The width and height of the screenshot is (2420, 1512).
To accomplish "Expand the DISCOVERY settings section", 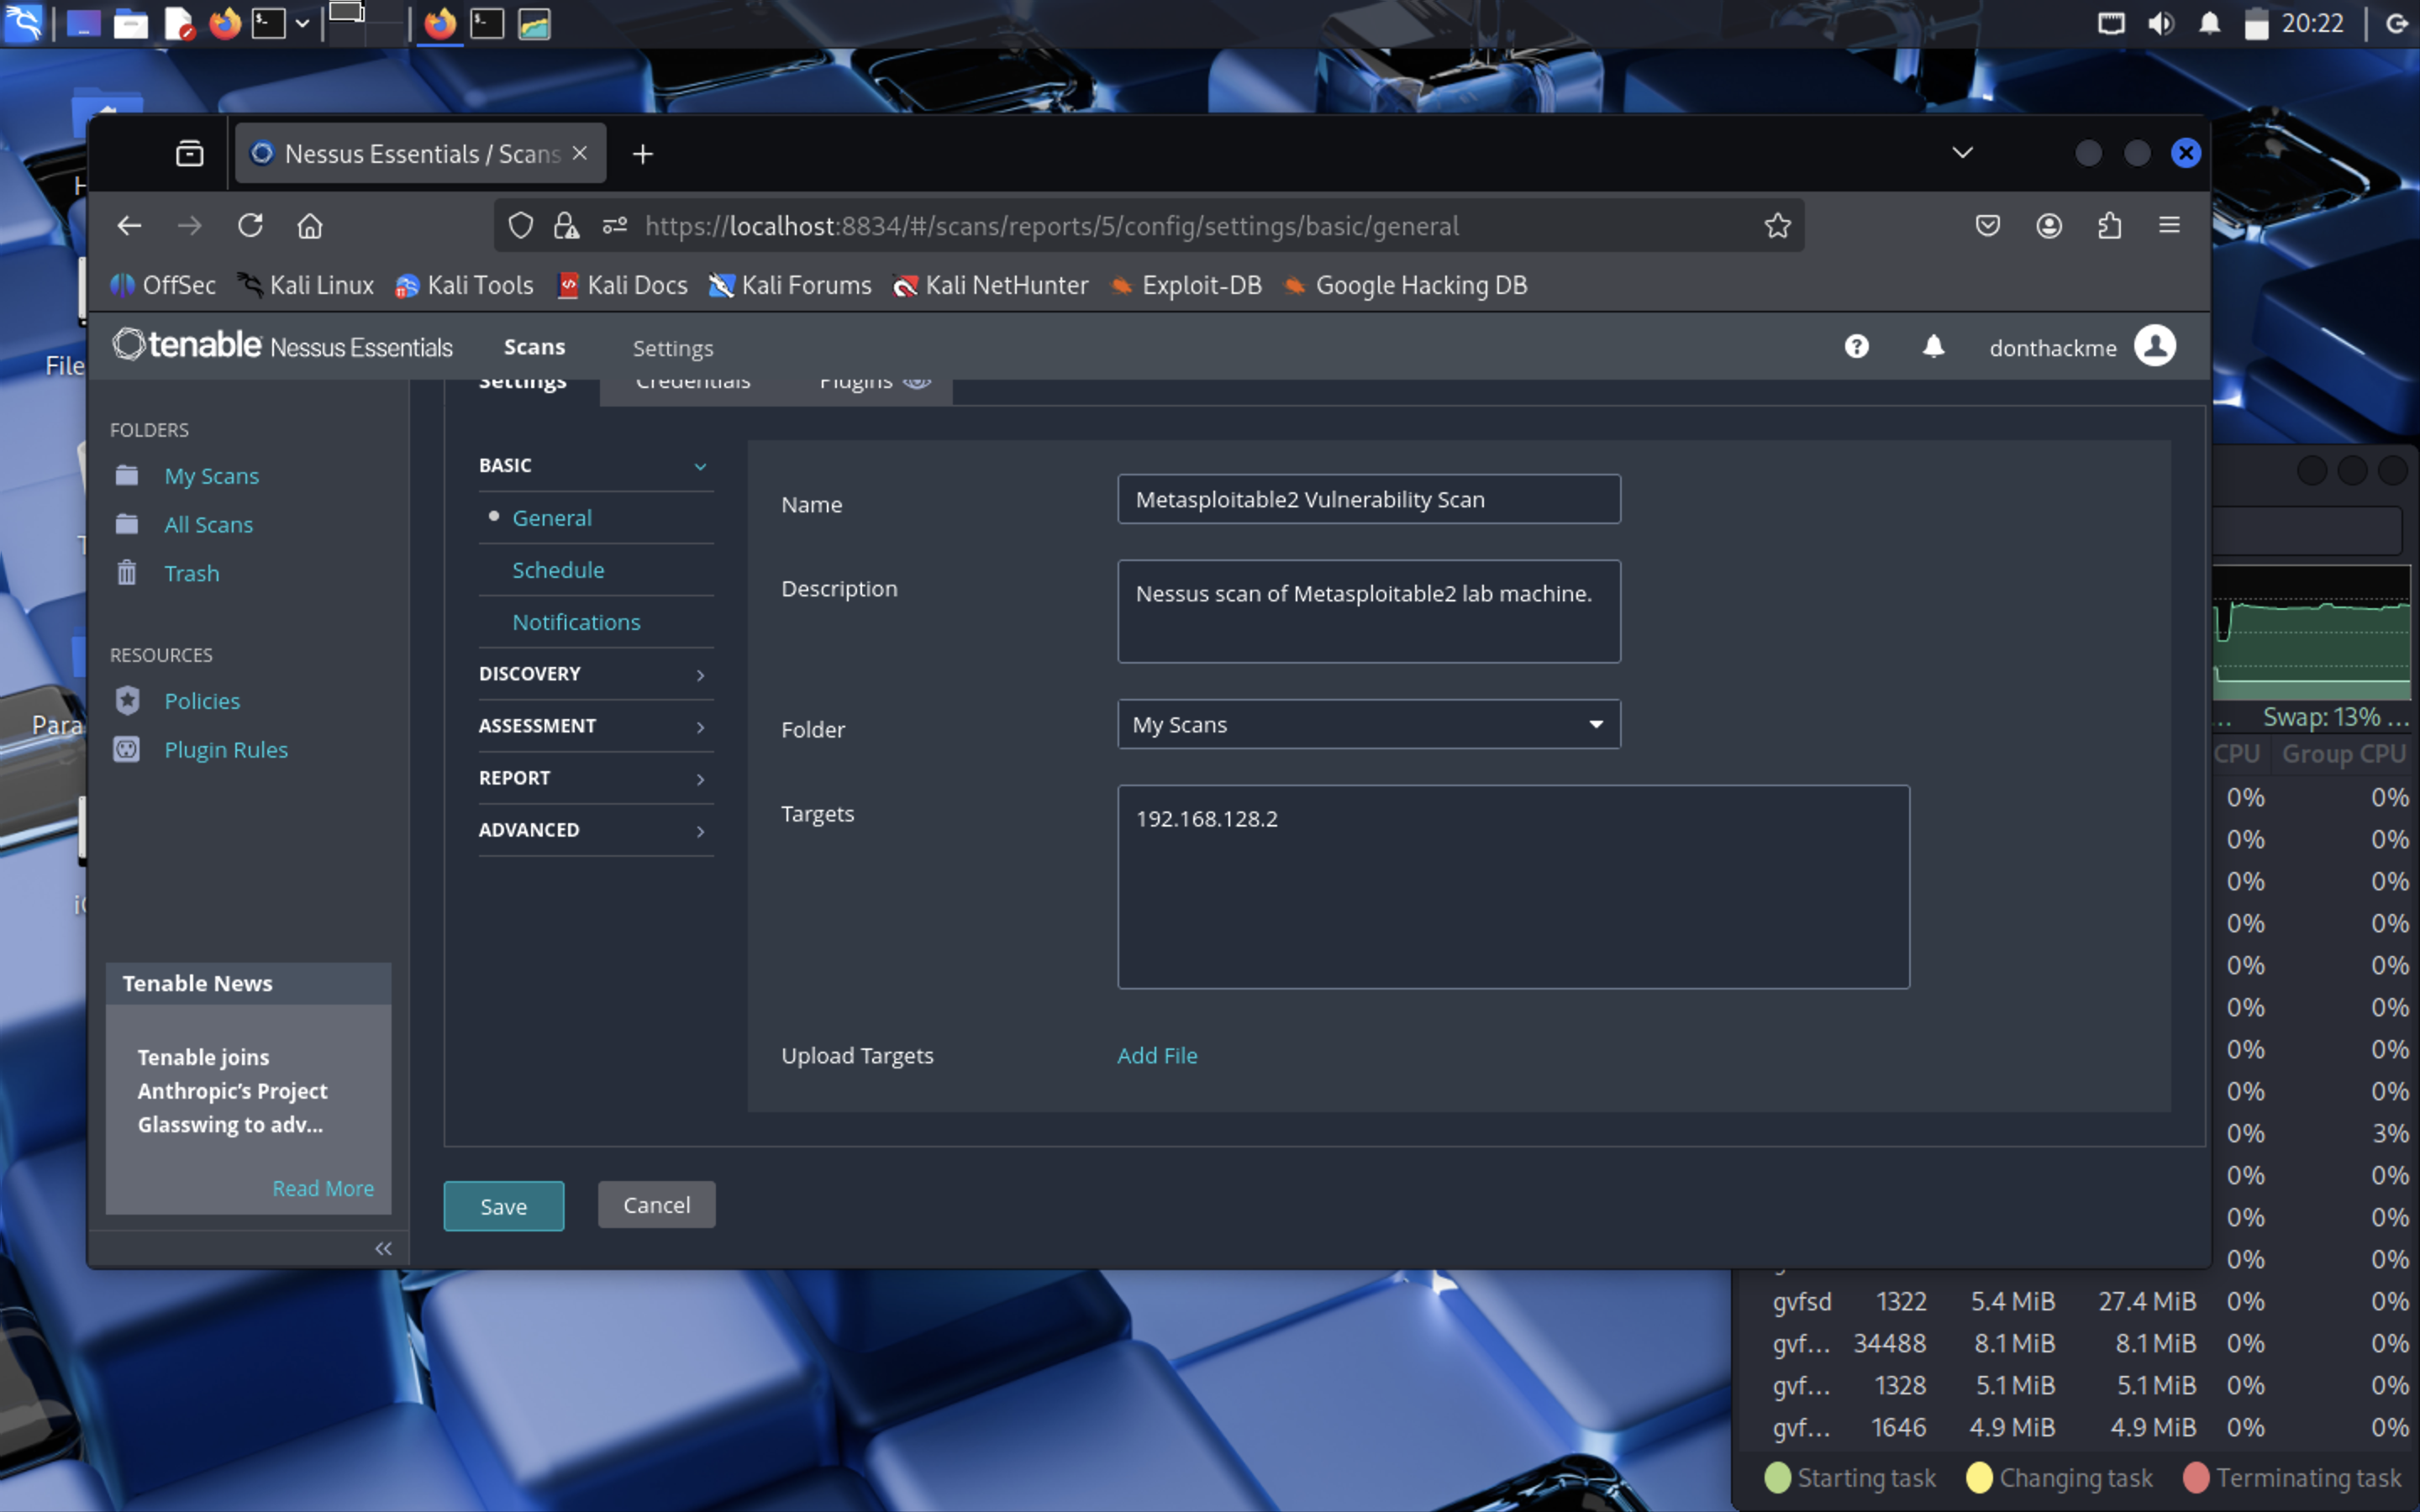I will 595,674.
